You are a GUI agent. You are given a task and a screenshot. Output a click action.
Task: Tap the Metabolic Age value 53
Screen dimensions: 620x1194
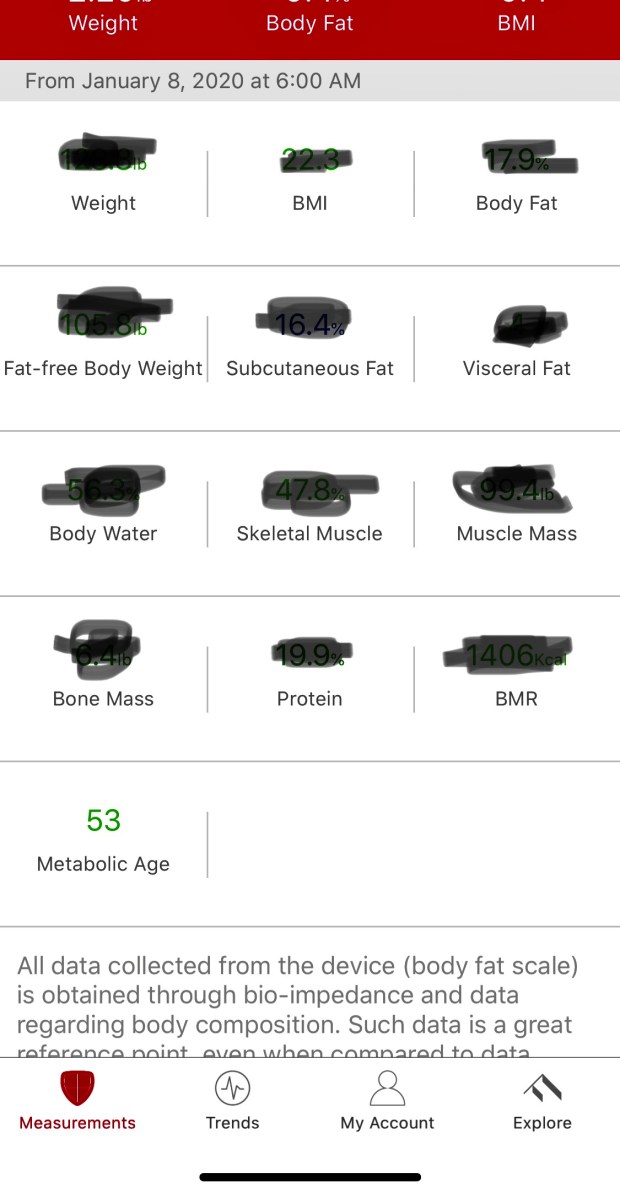pyautogui.click(x=103, y=821)
